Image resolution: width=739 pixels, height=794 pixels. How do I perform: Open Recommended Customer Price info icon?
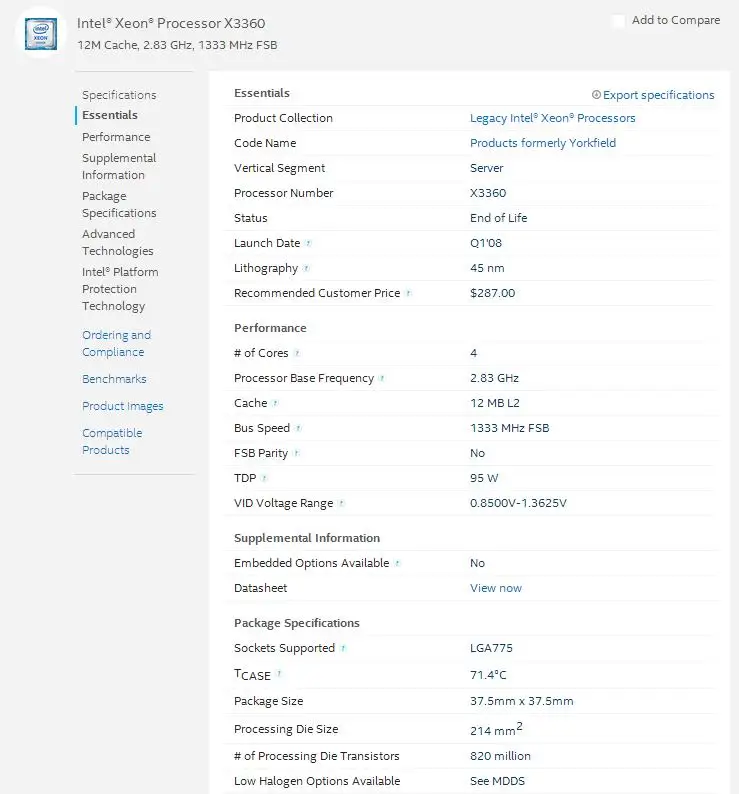pos(408,293)
